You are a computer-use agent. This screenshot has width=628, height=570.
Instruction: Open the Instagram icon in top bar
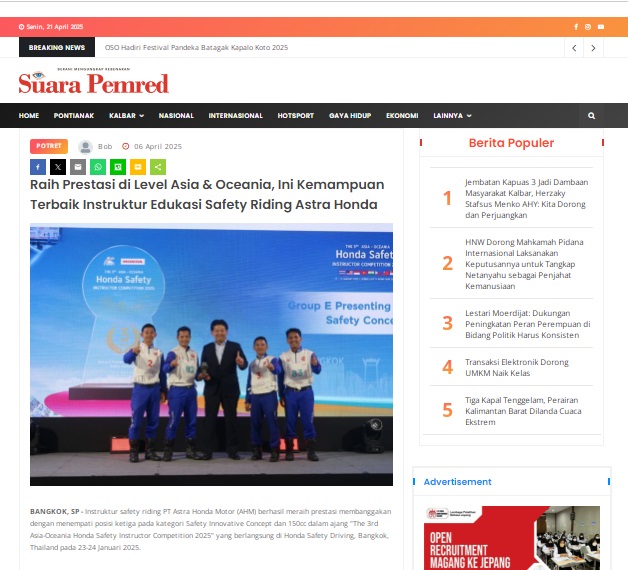(588, 27)
